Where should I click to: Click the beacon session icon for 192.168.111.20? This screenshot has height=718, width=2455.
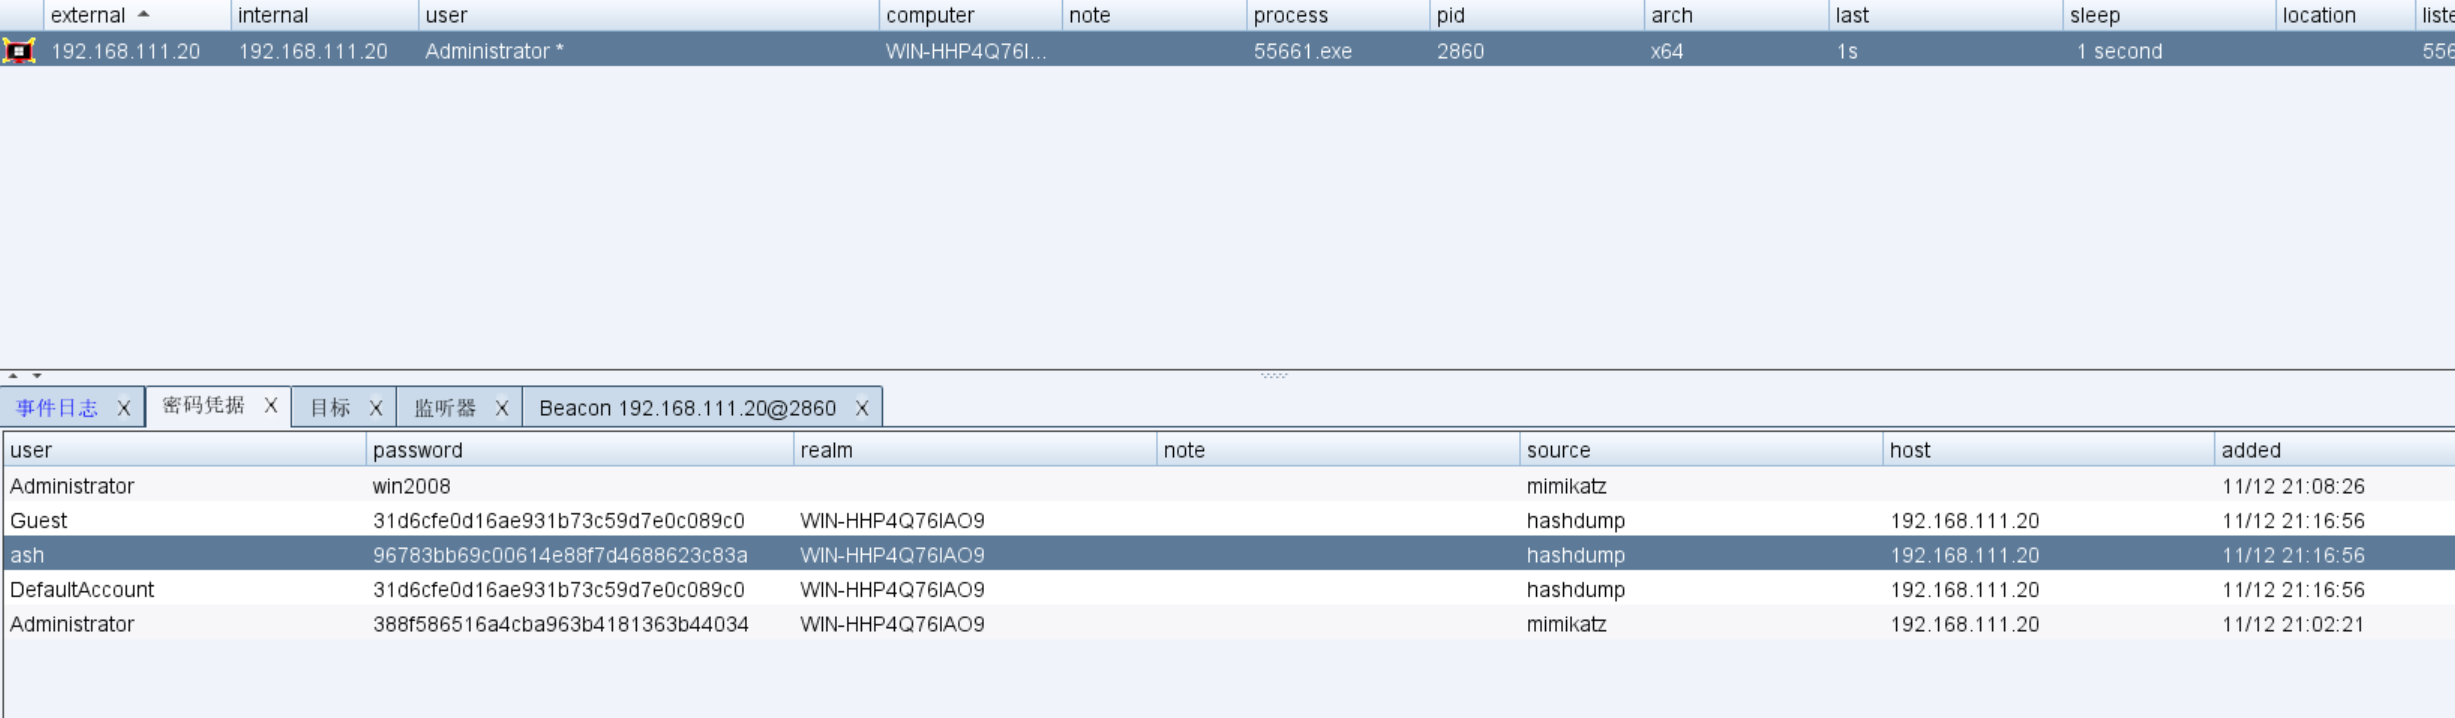[19, 51]
